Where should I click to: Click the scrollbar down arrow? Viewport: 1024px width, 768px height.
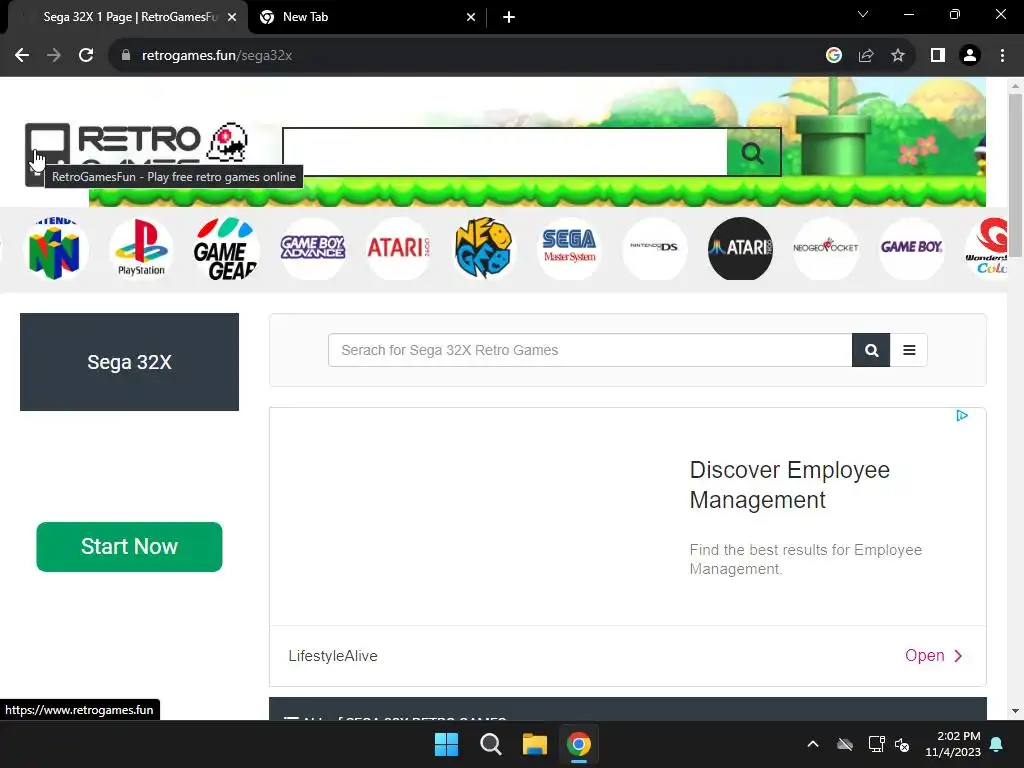tap(1015, 711)
